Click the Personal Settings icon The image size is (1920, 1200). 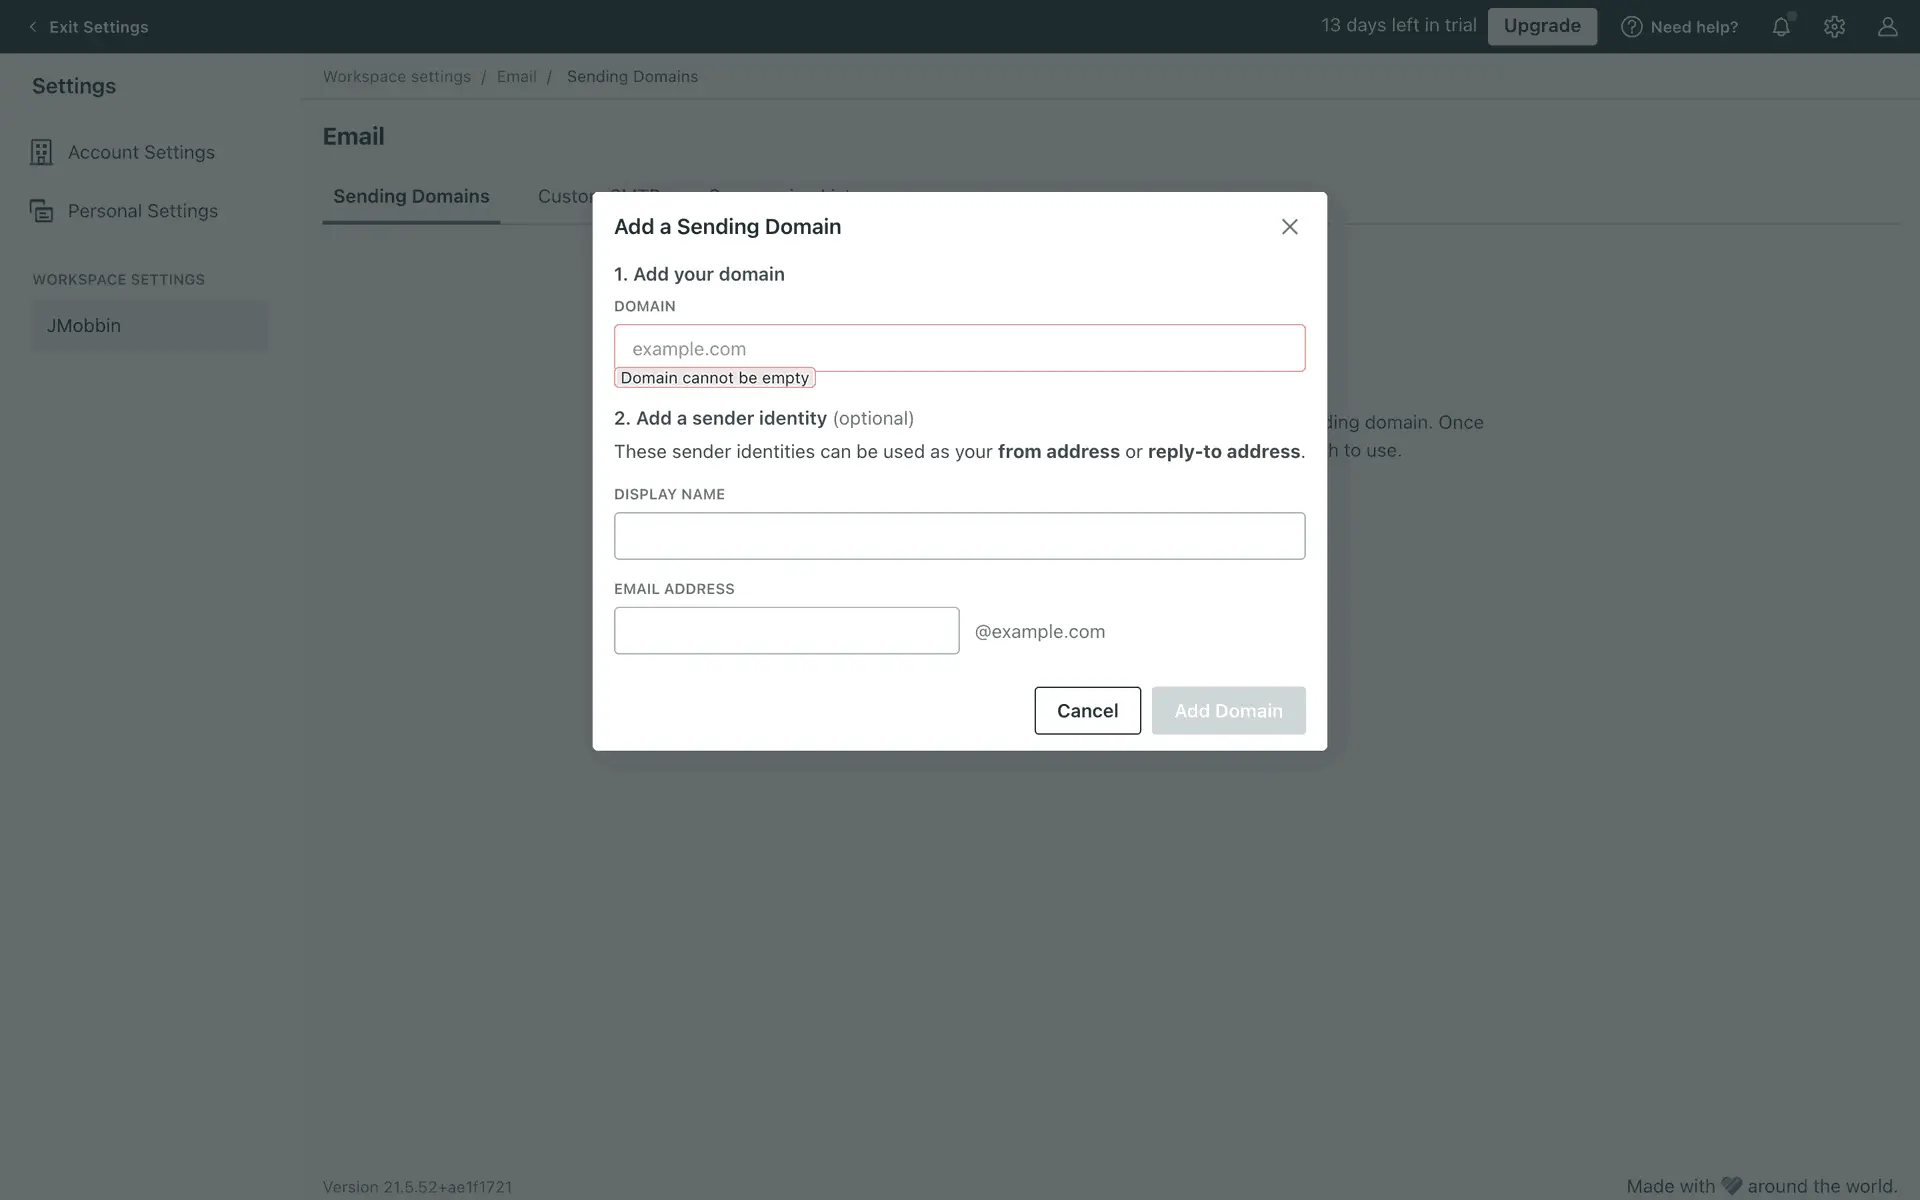(41, 211)
